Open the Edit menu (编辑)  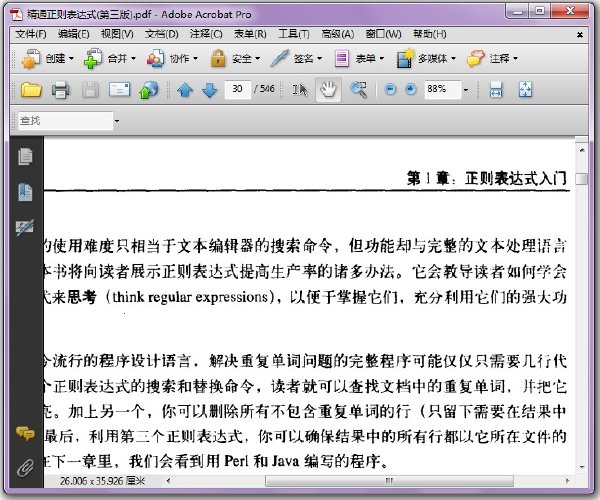pos(73,34)
